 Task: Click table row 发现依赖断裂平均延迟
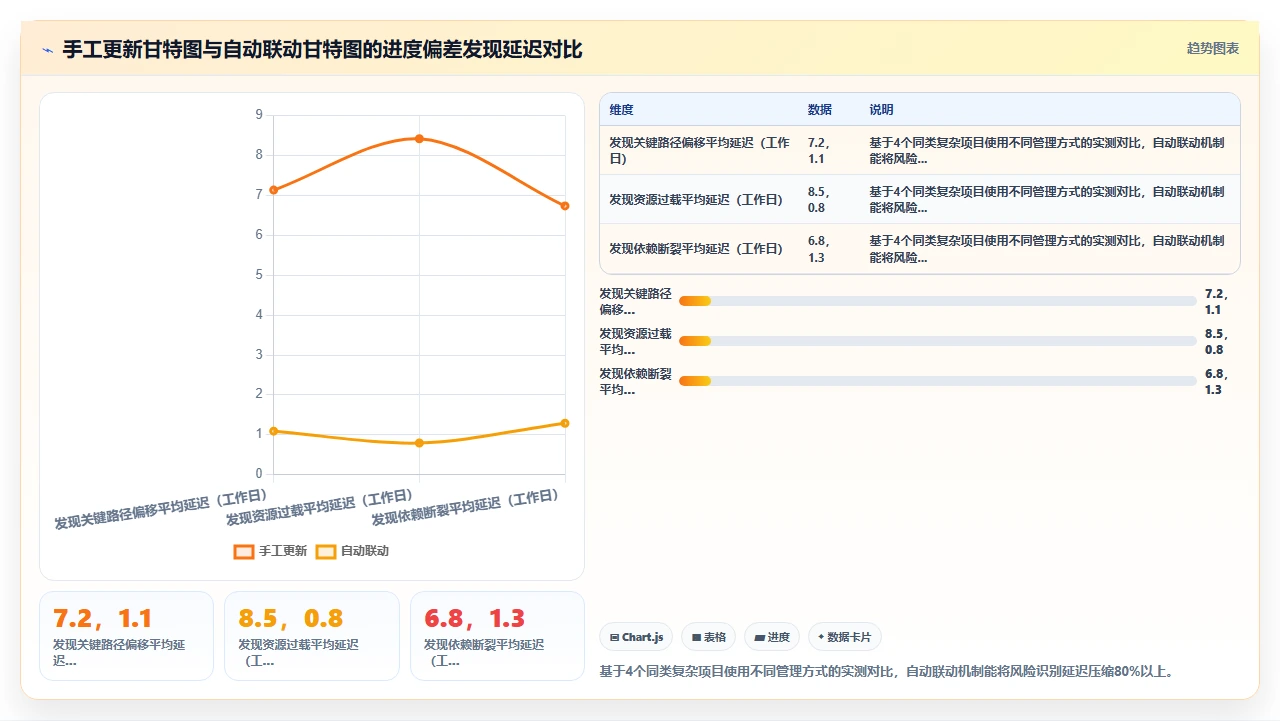pyautogui.click(x=919, y=248)
